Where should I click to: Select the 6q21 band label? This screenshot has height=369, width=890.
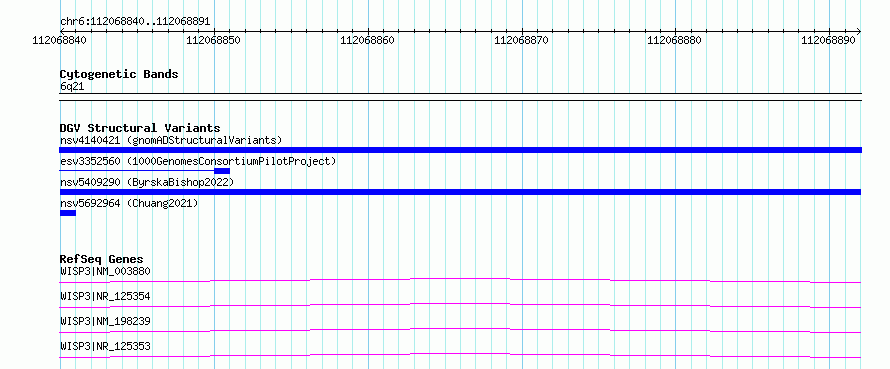coord(72,87)
